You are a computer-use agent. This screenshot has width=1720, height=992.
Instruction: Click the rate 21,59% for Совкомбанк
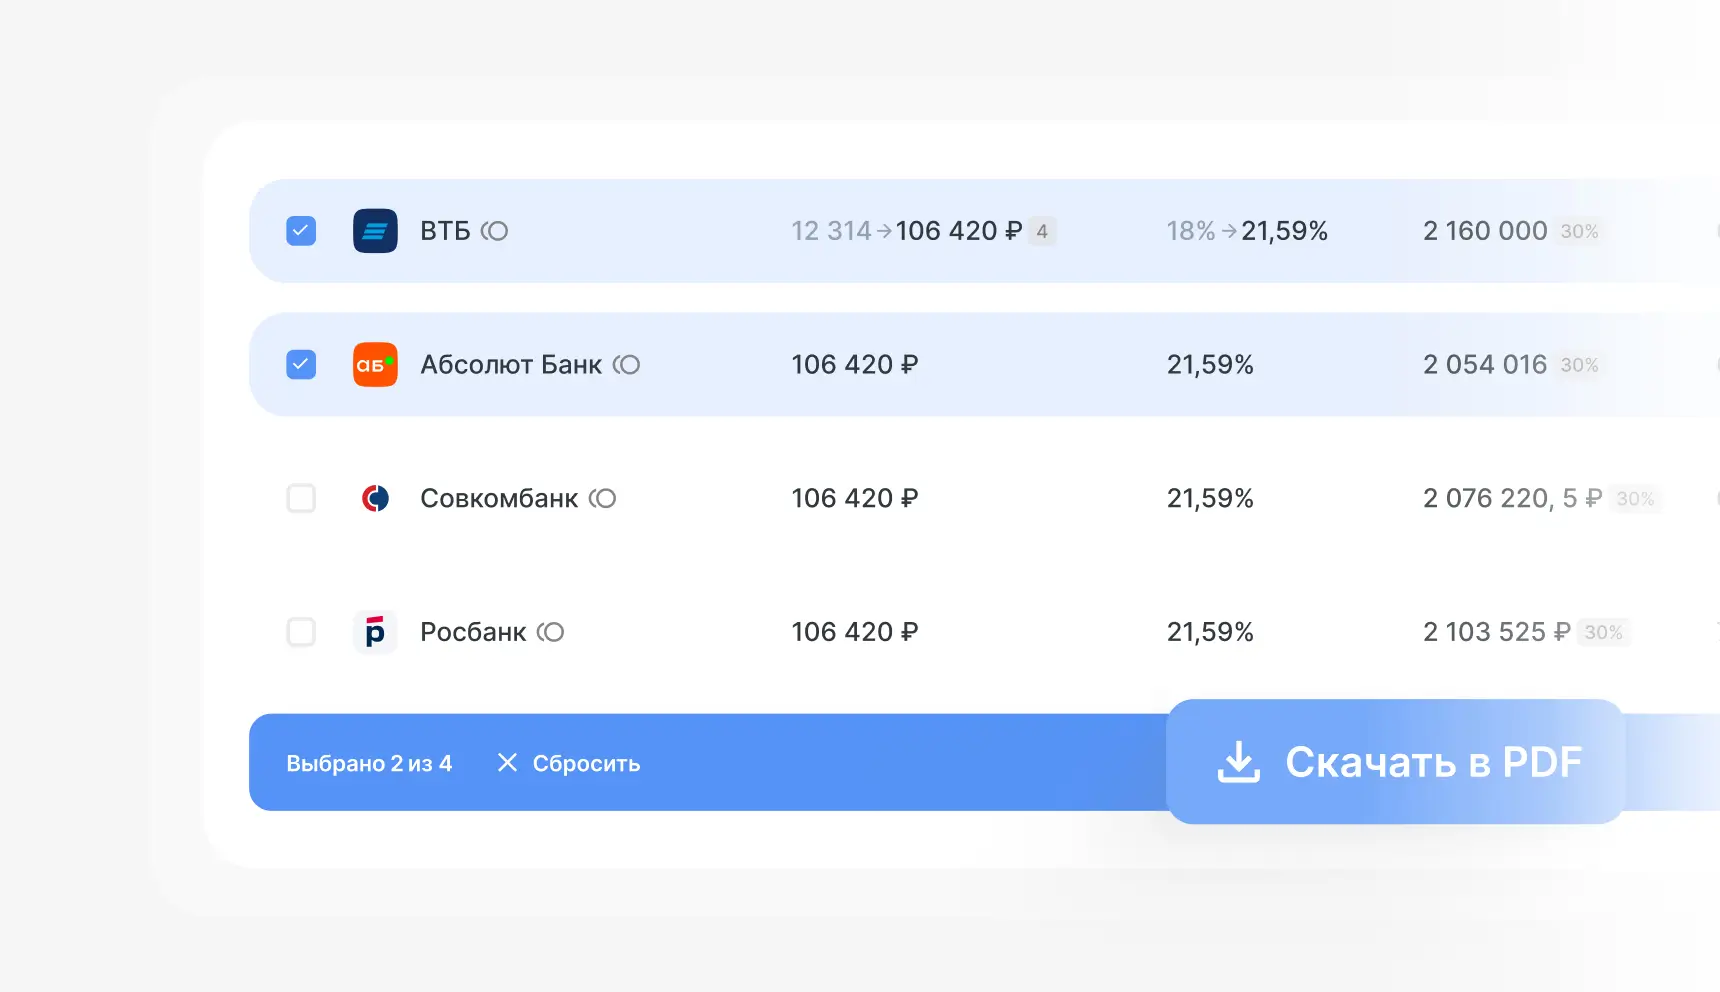tap(1210, 498)
